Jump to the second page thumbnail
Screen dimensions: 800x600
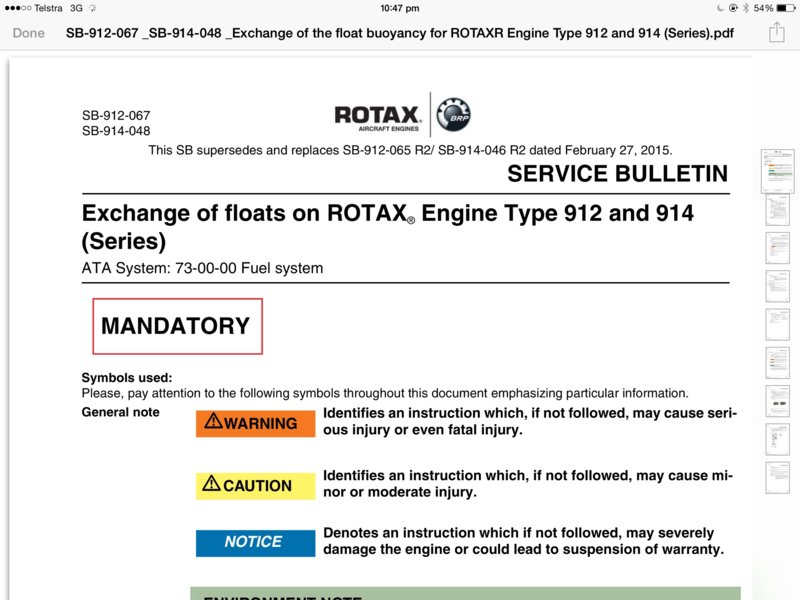pyautogui.click(x=778, y=210)
